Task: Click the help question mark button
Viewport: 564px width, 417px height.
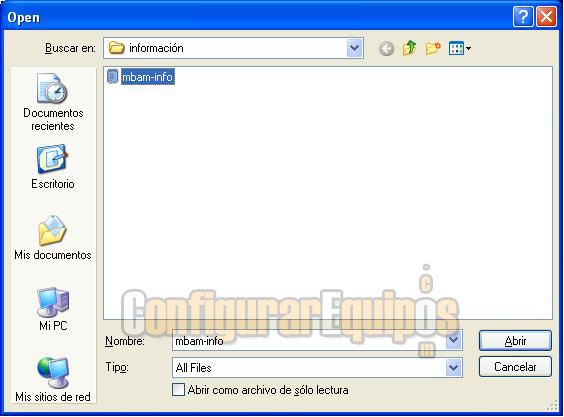Action: click(523, 17)
